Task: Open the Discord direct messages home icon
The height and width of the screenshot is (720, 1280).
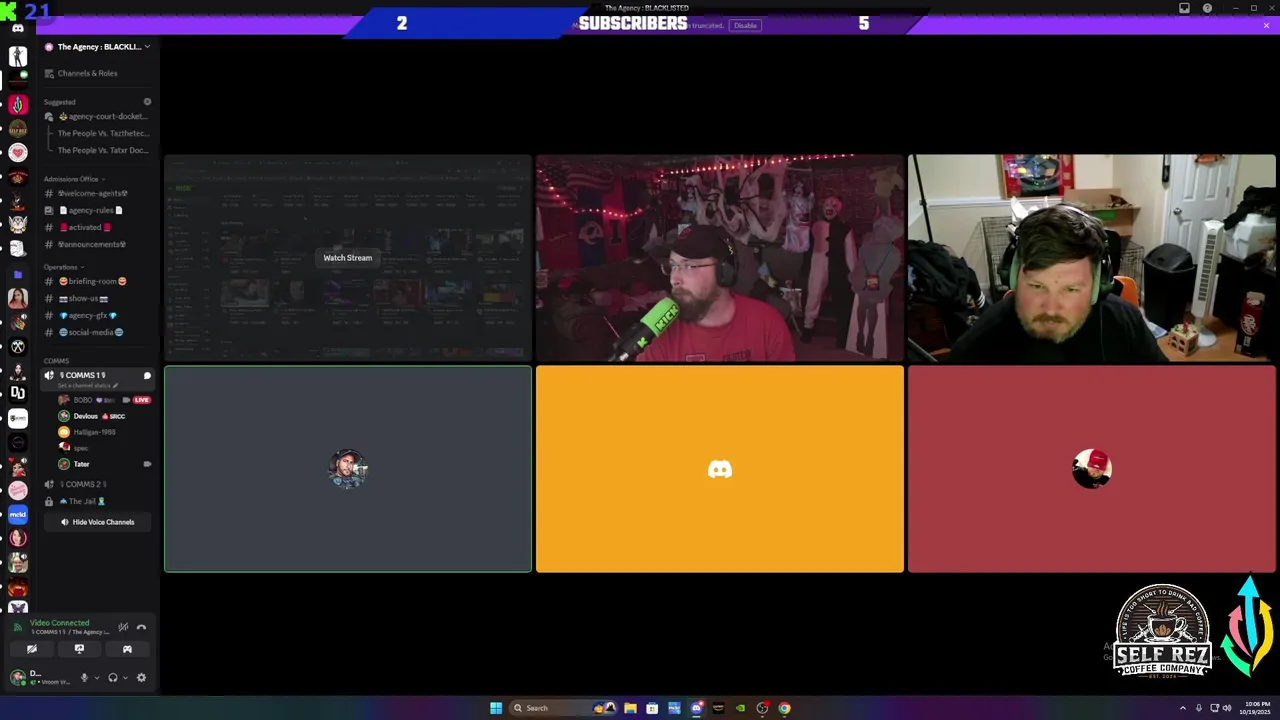Action: [17, 28]
